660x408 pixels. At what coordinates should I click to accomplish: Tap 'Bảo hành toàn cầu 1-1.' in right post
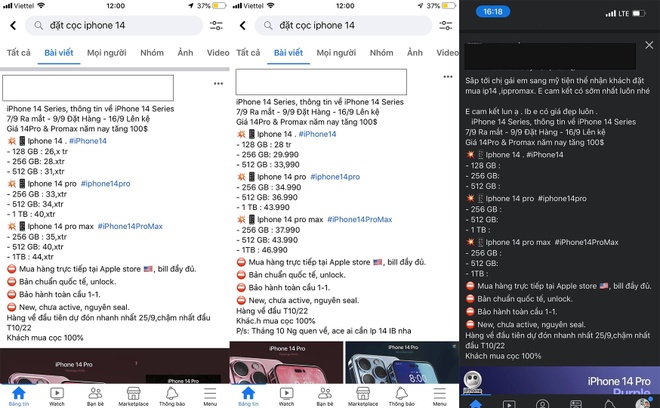(517, 312)
